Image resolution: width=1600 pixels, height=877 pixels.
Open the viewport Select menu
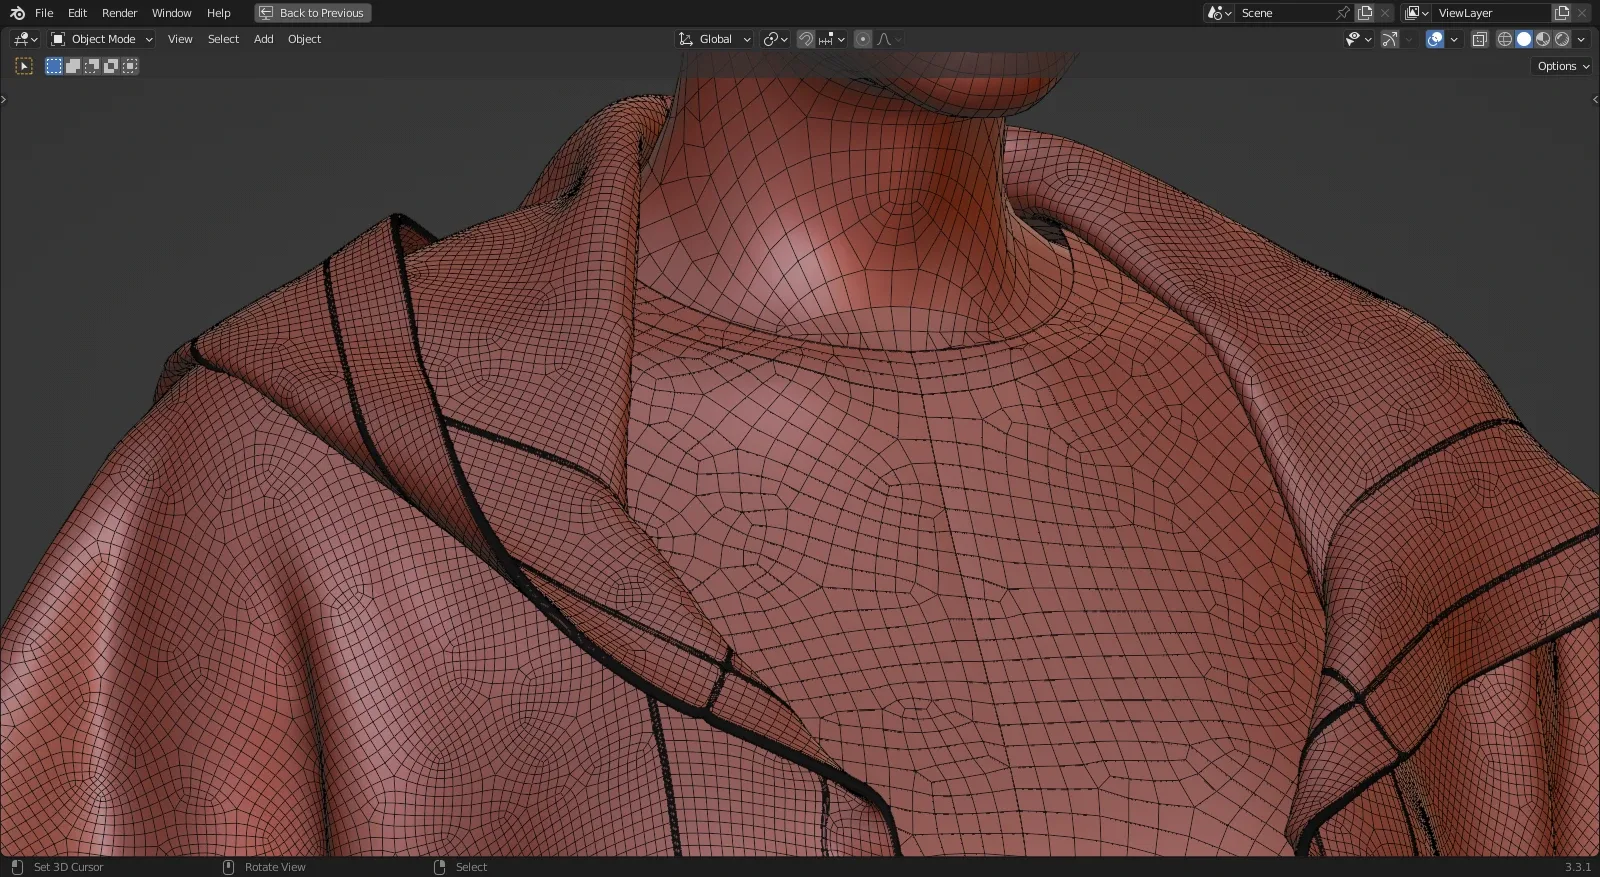click(x=223, y=39)
